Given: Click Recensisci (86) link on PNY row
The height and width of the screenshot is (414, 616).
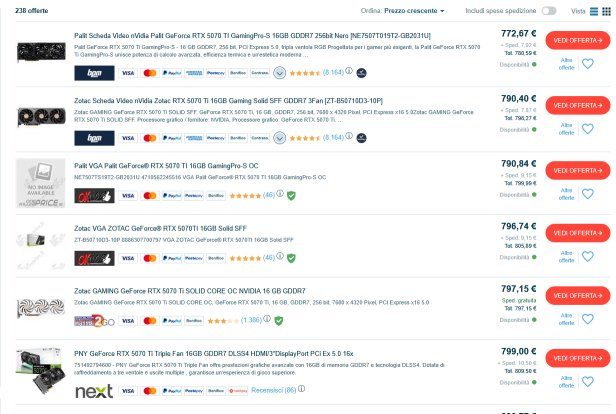Looking at the screenshot, I should (274, 390).
